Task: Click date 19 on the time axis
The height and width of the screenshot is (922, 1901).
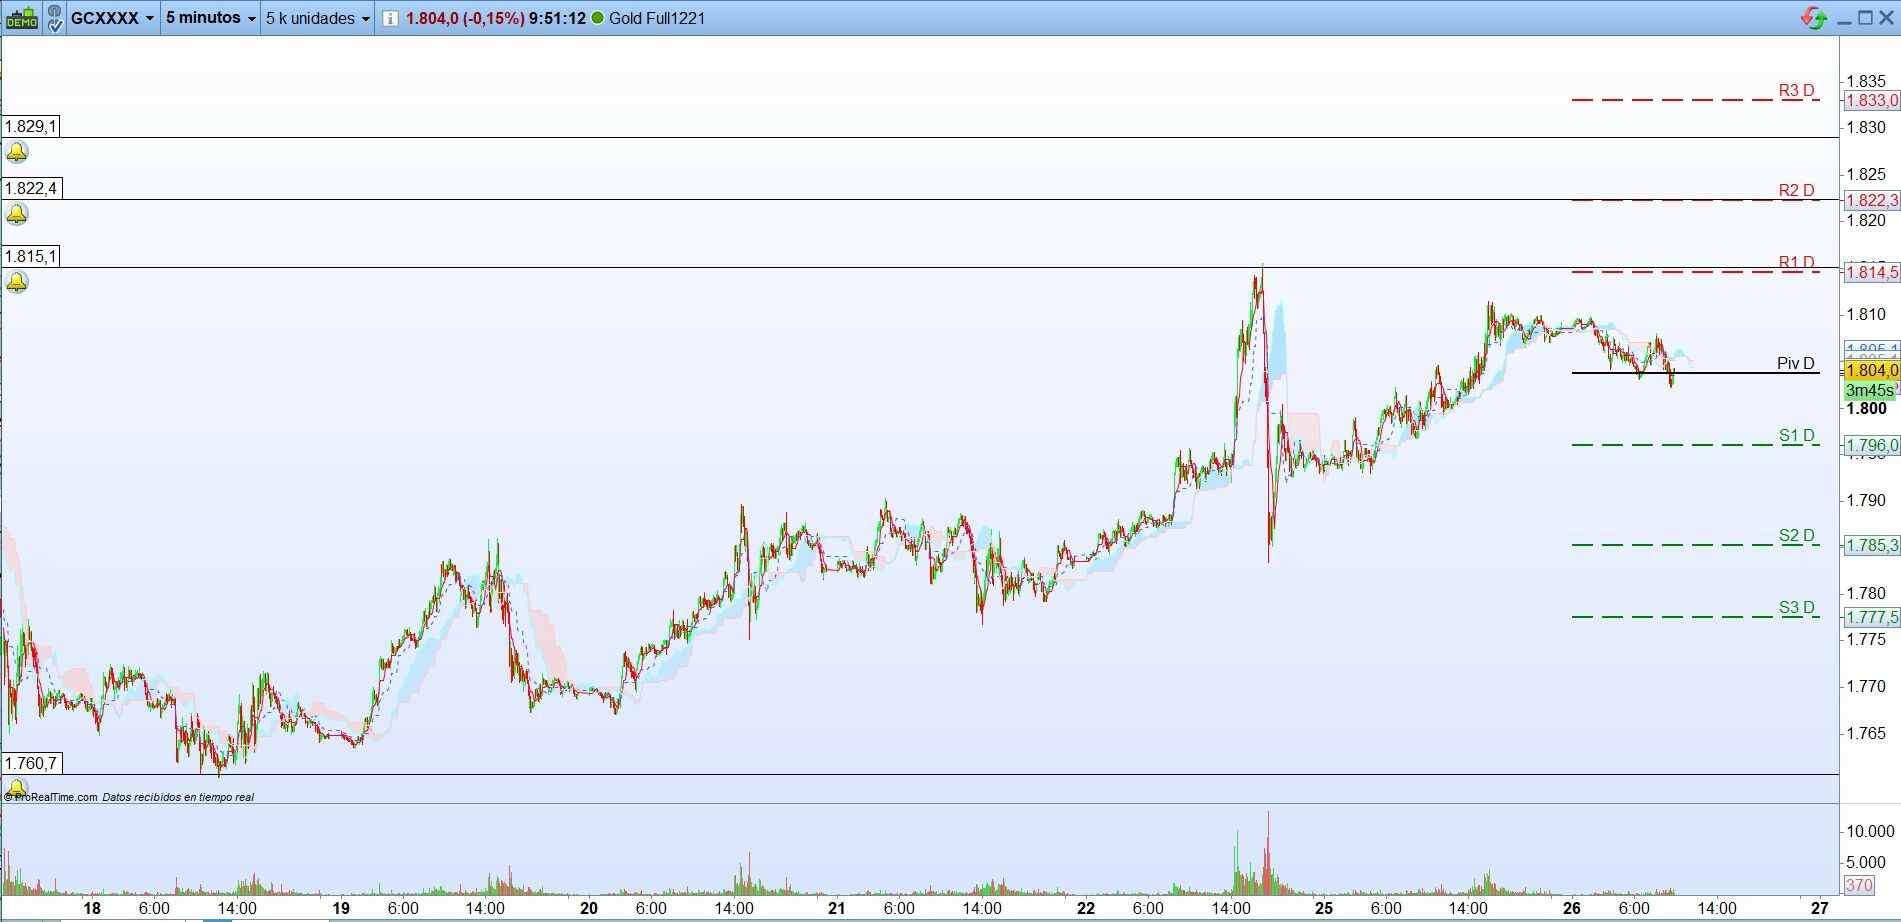Action: [x=340, y=908]
